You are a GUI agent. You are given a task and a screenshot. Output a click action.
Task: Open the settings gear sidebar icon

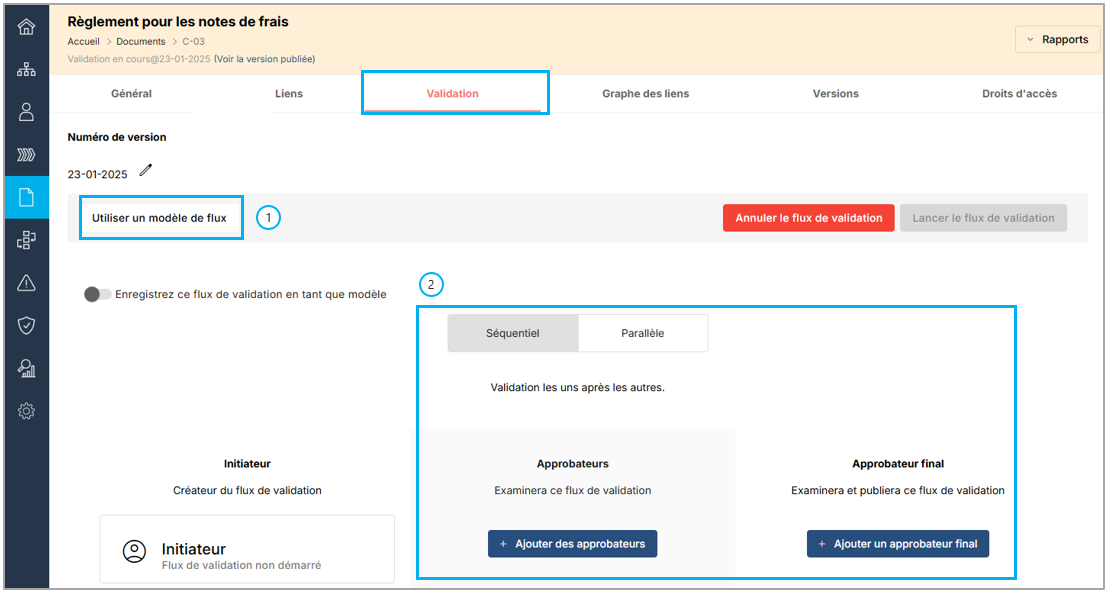coord(27,411)
